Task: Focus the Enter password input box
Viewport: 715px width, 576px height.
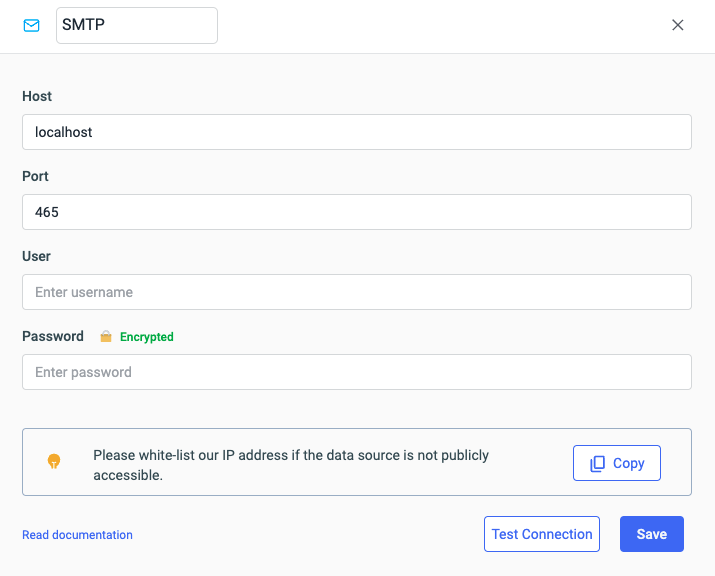Action: (x=357, y=372)
